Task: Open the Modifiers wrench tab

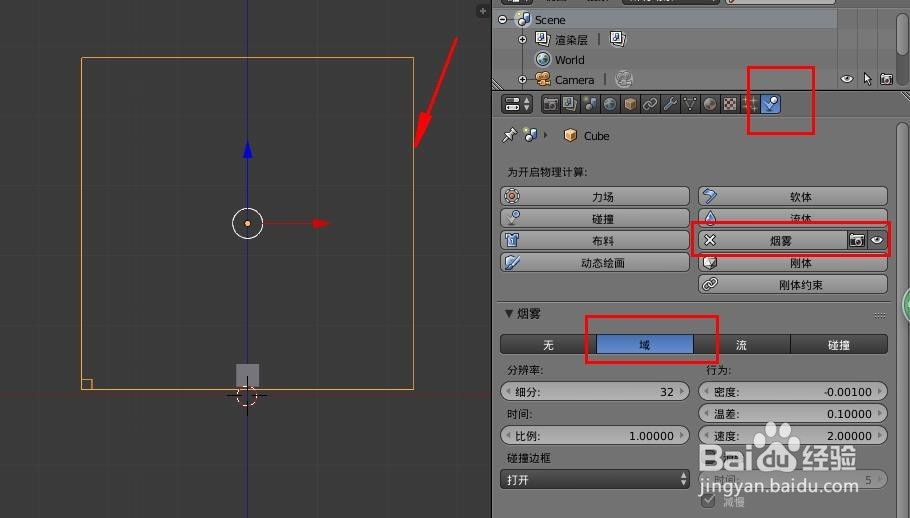Action: [x=670, y=104]
